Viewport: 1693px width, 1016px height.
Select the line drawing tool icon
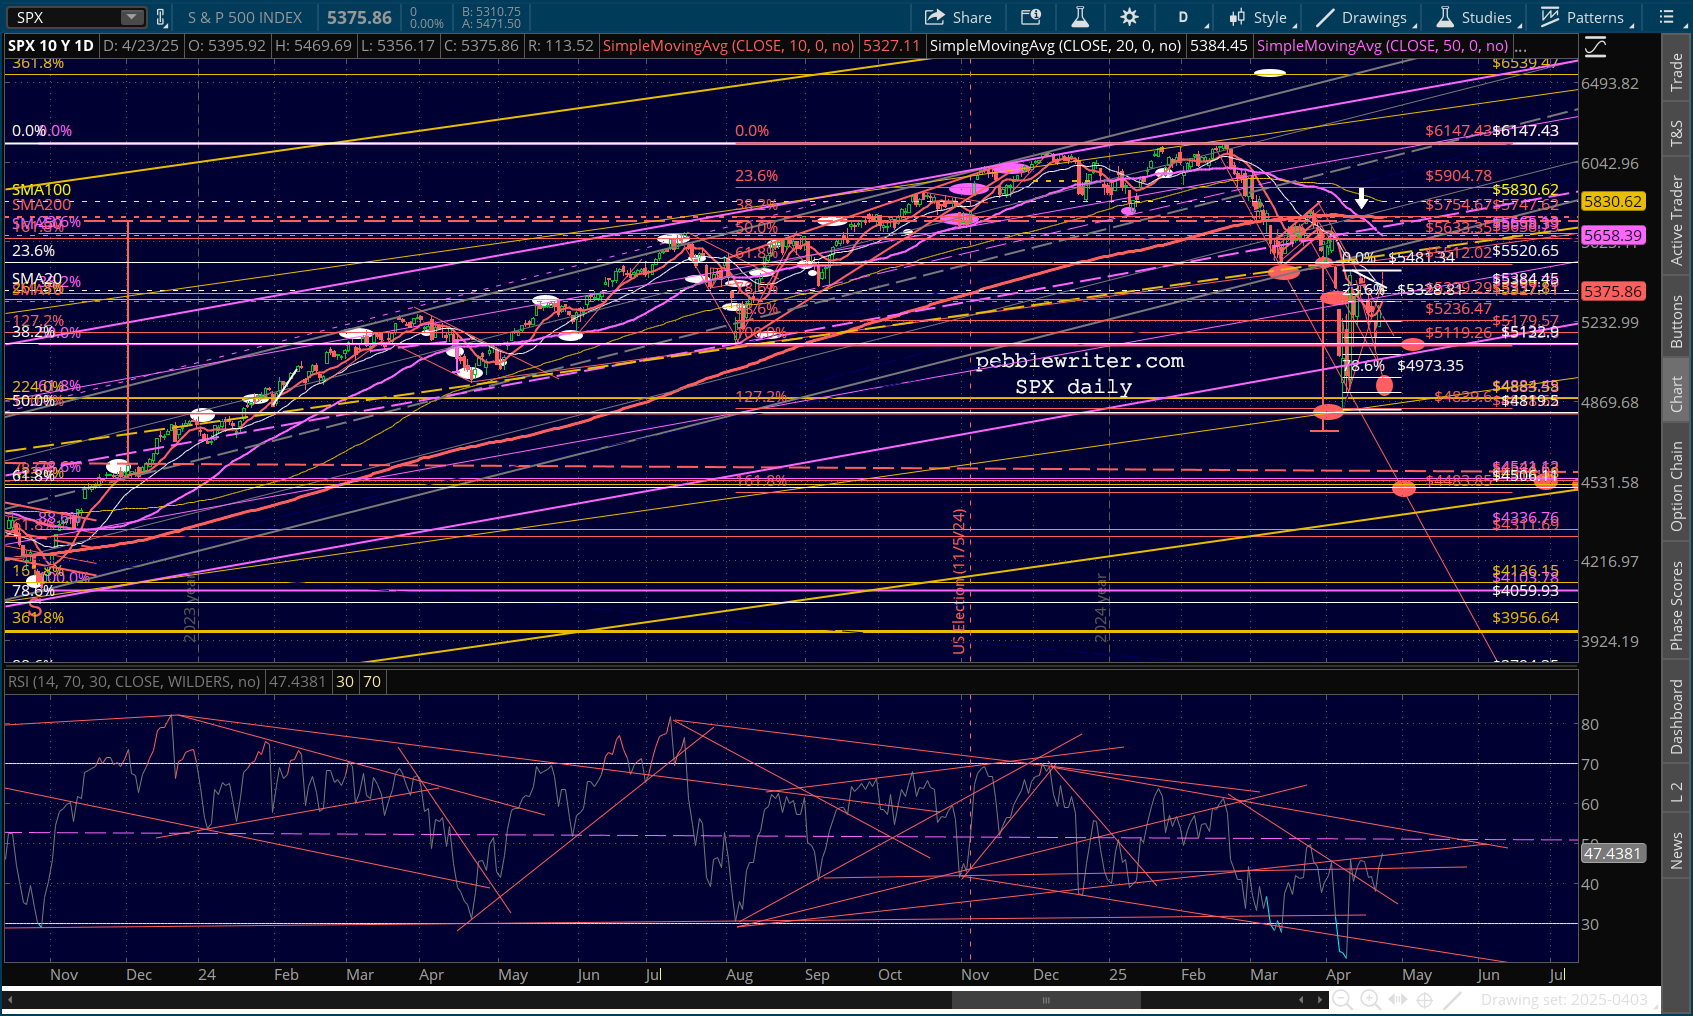(x=1453, y=999)
